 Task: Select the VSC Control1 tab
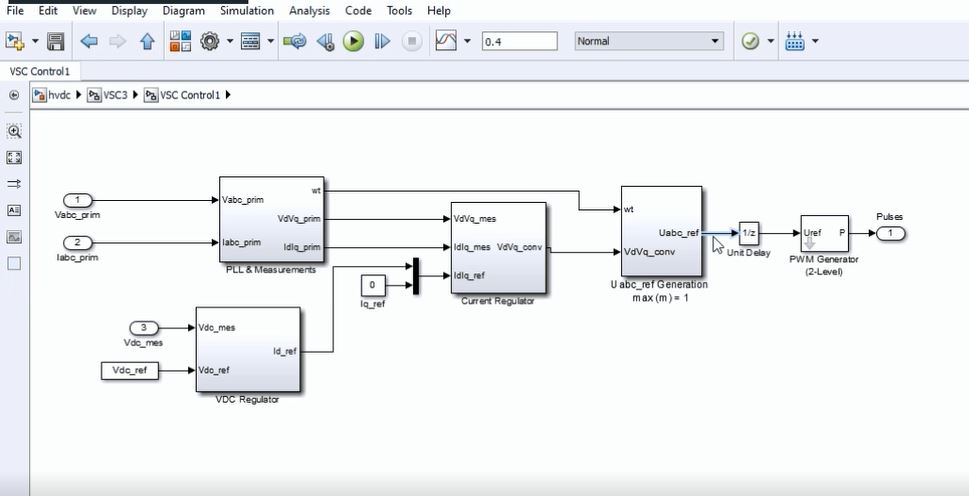tap(40, 71)
